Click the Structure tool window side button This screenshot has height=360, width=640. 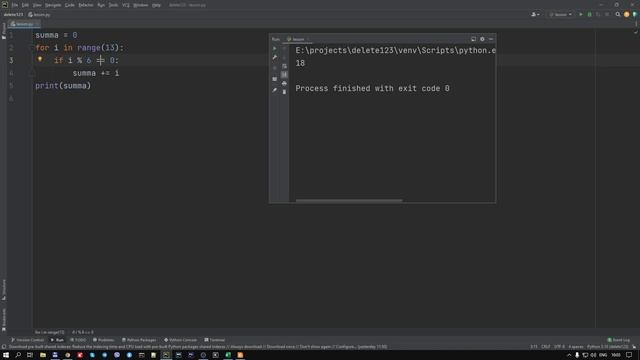tap(4, 290)
